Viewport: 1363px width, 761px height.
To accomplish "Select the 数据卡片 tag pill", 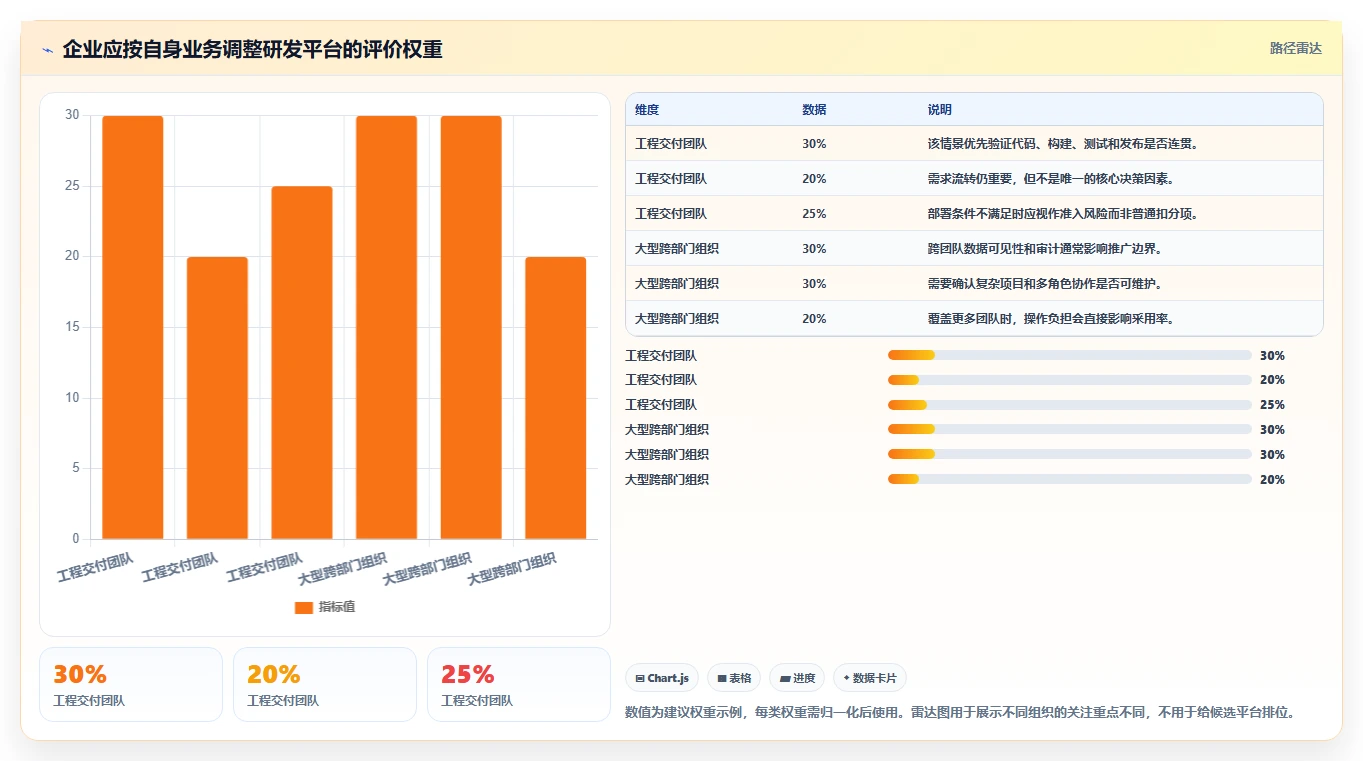I will [870, 678].
